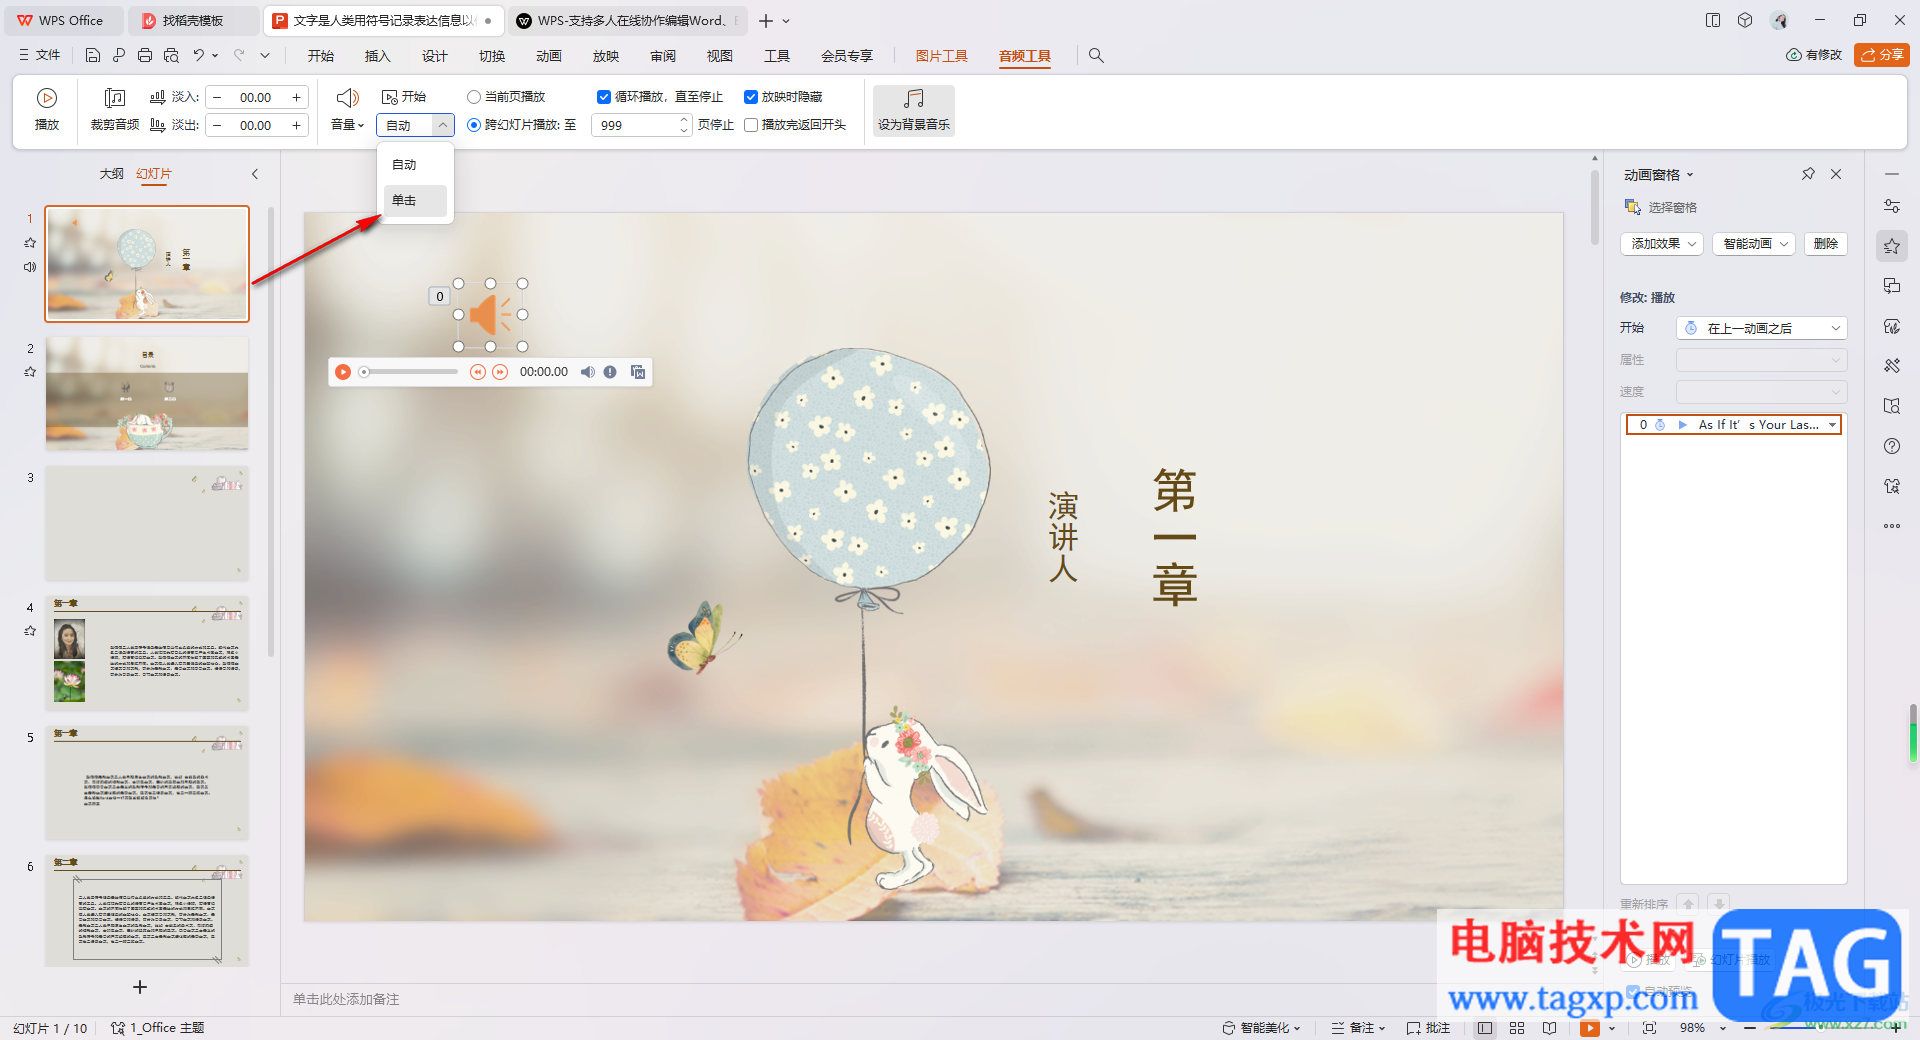Screen dimensions: 1920x1040
Task: Open the 插入 ribbon tab
Action: point(378,56)
